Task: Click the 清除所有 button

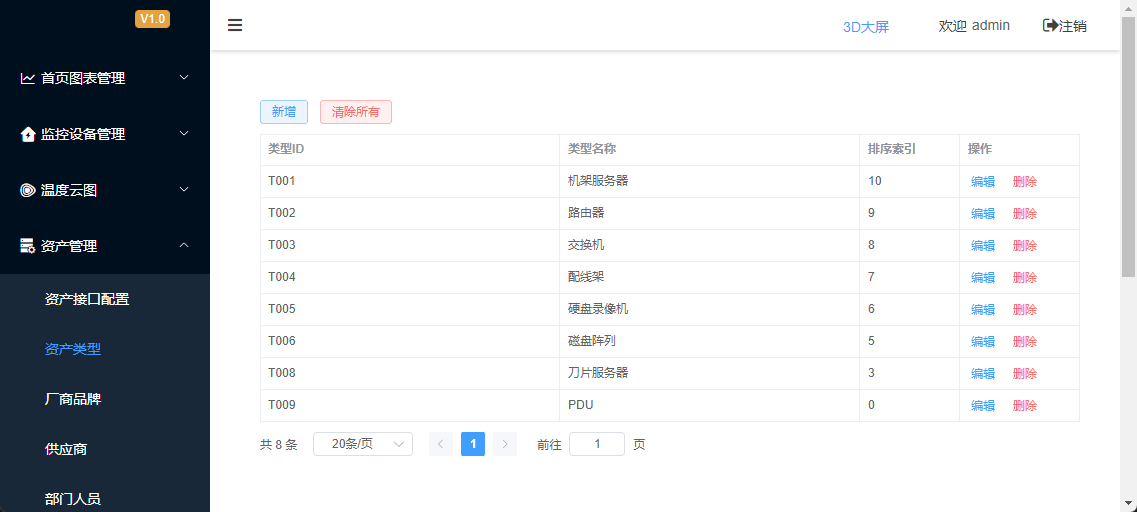Action: (x=356, y=112)
